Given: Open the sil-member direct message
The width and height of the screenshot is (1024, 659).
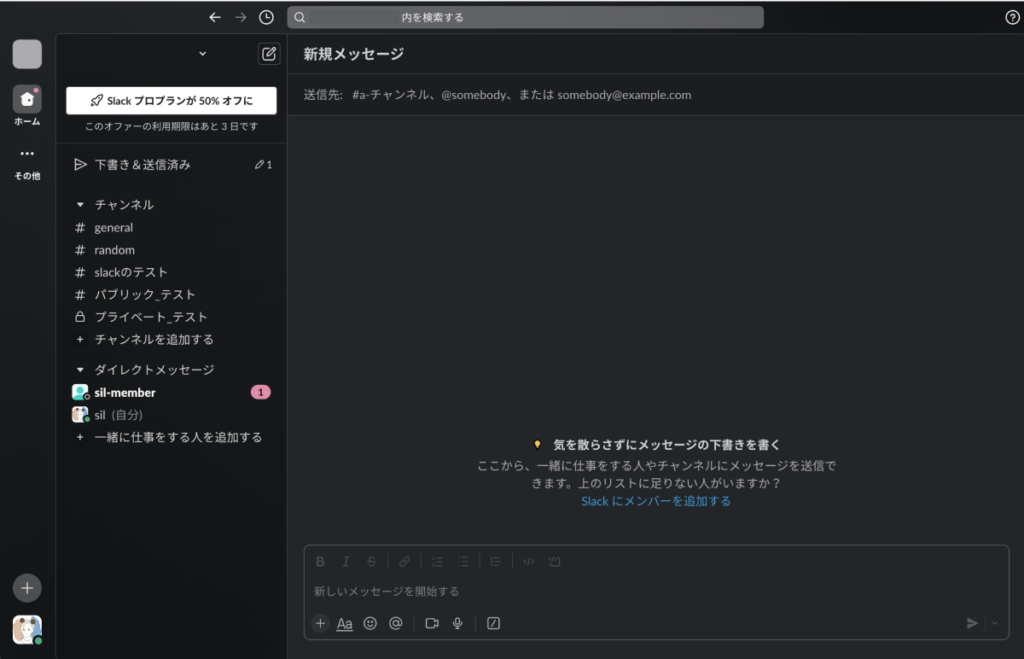Looking at the screenshot, I should pos(125,393).
